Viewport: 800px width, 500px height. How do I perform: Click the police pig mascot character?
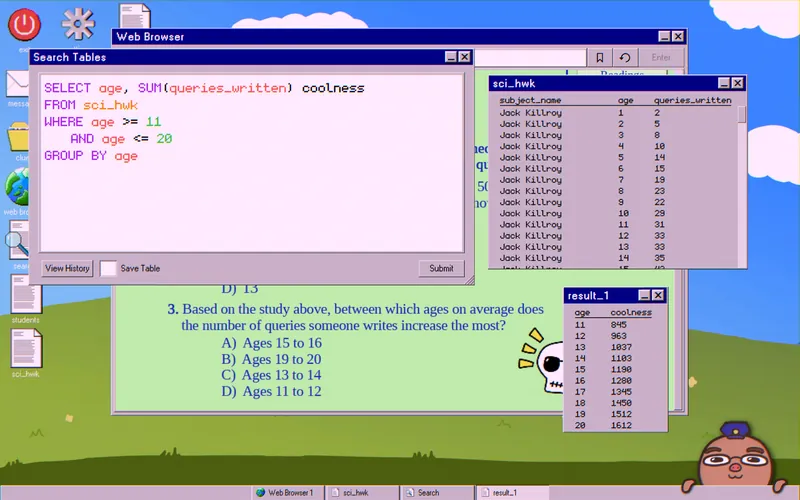point(734,457)
